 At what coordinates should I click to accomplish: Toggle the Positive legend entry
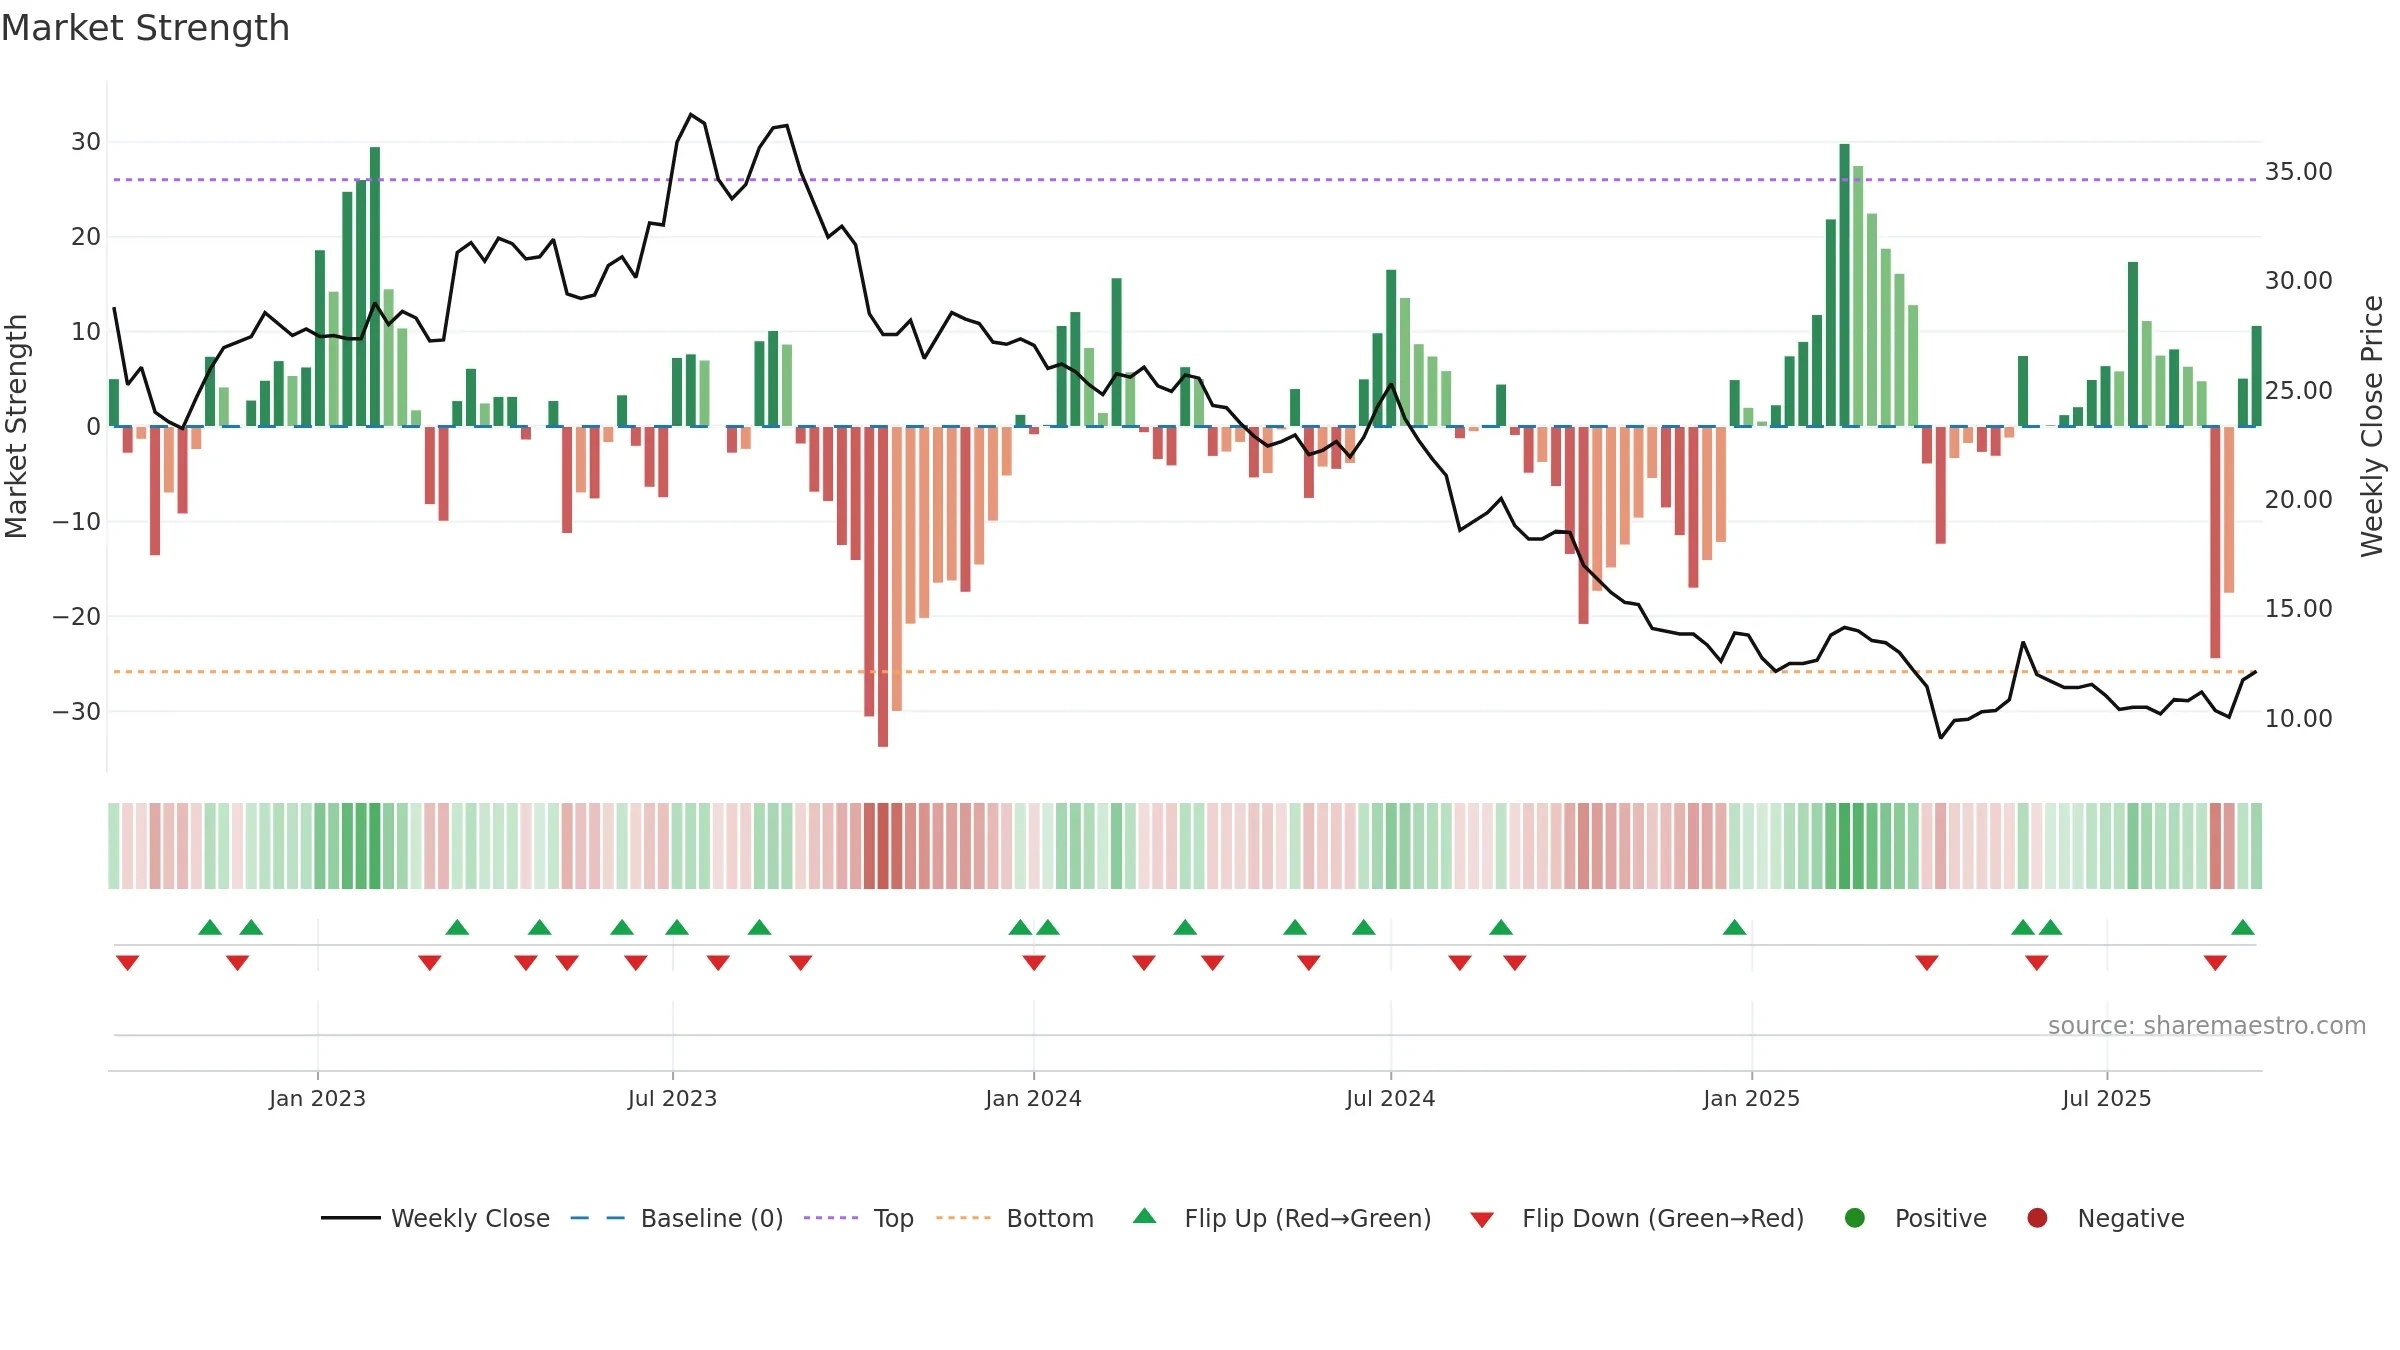(1915, 1218)
